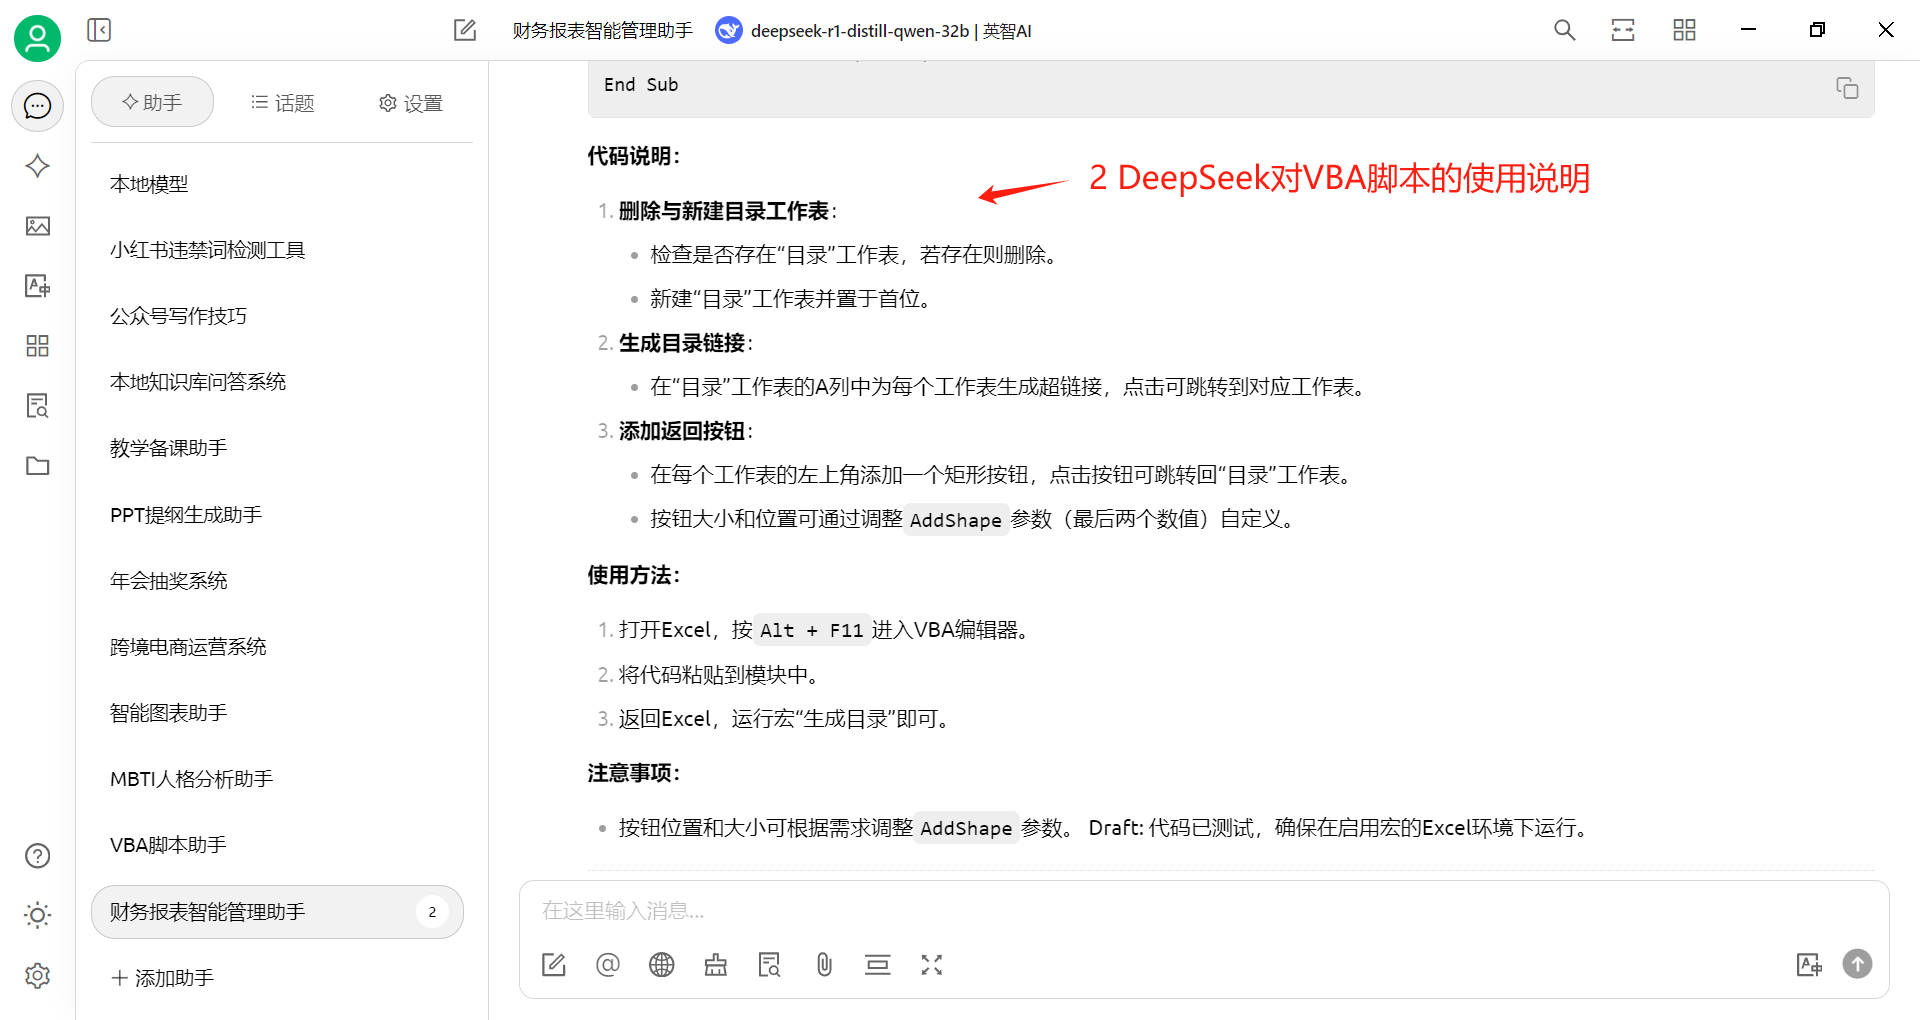Open the image painting sidebar icon
The image size is (1920, 1020).
(x=37, y=226)
